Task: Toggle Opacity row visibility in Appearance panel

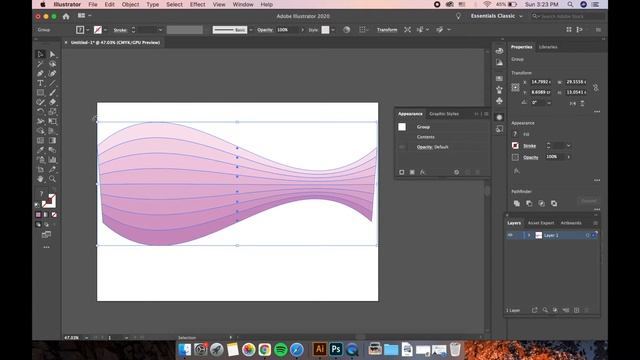Action: (x=402, y=147)
